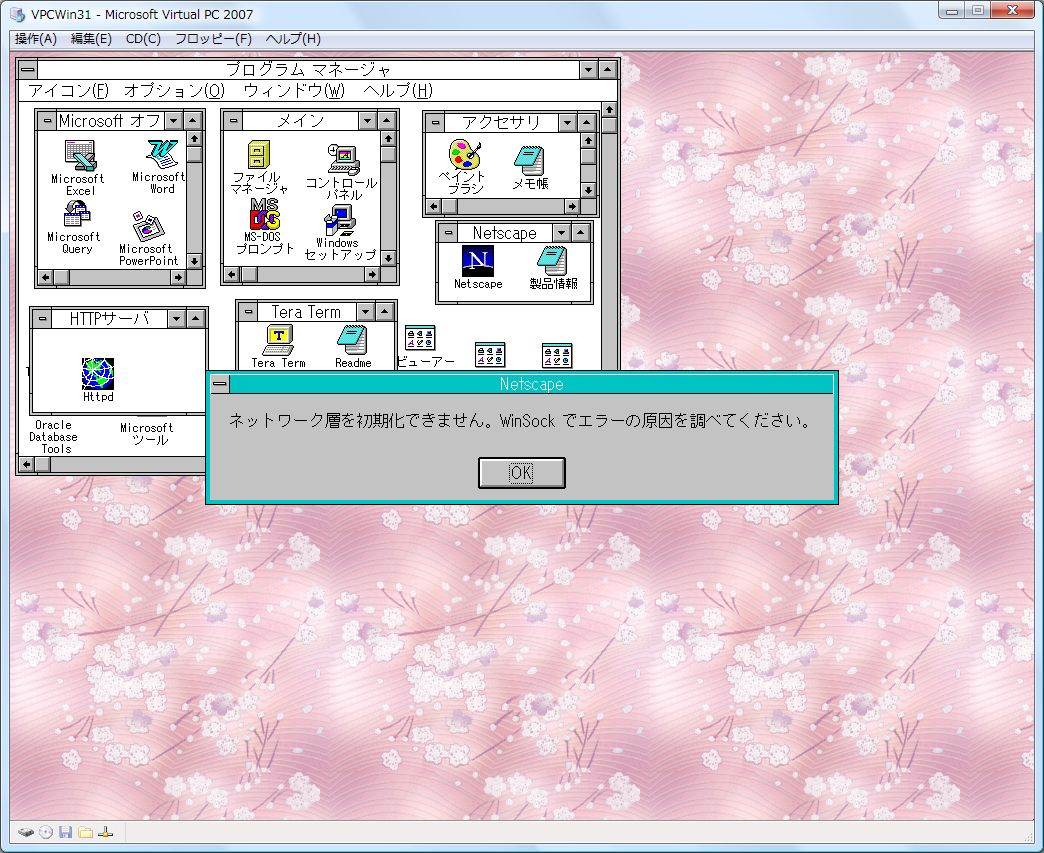Open Program Manager's ヘルプ(H) menu

click(x=398, y=91)
